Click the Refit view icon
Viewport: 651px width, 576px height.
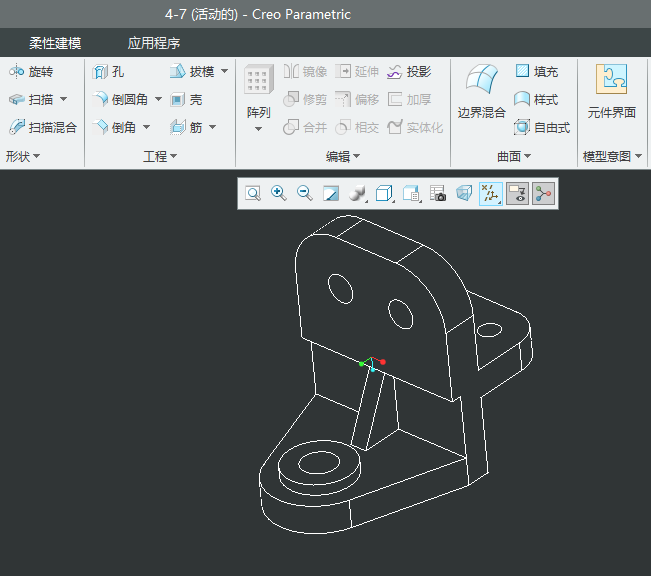pyautogui.click(x=253, y=194)
